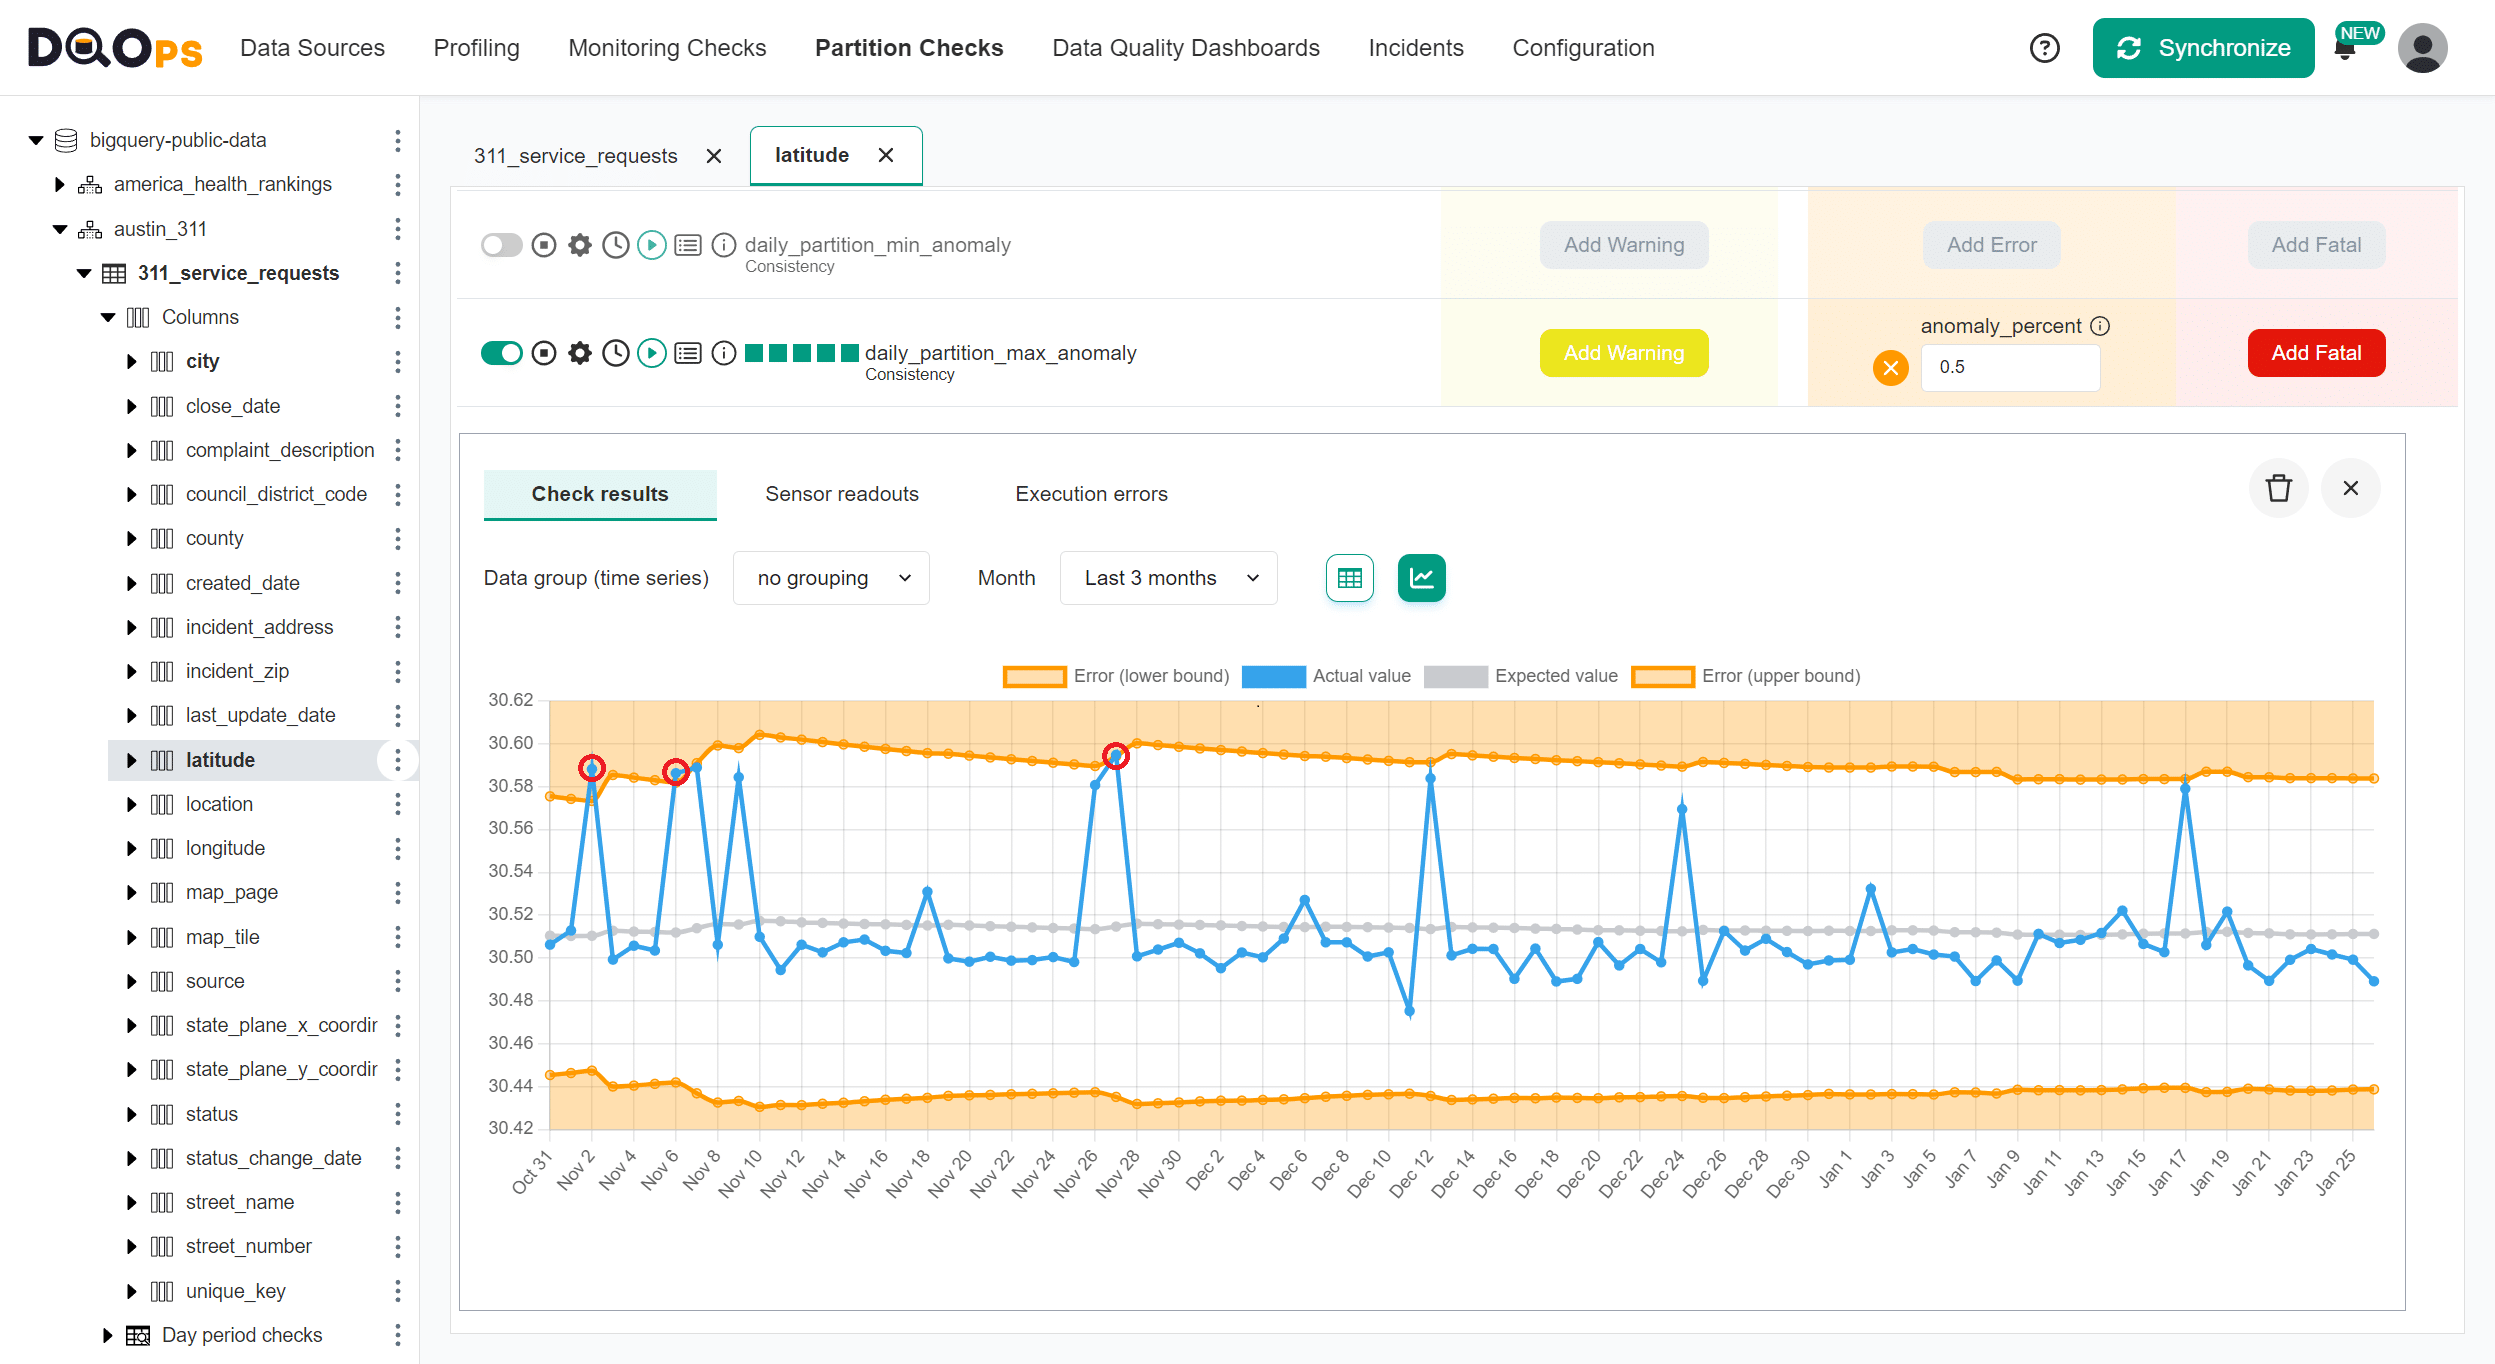The image size is (2495, 1364).
Task: Delete check results with trash icon
Action: (2278, 488)
